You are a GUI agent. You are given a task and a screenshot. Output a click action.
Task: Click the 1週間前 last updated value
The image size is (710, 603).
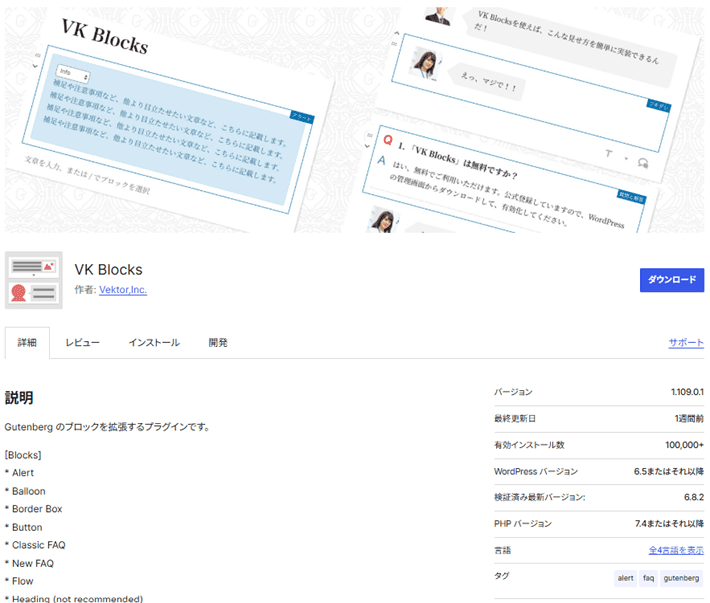(x=689, y=419)
